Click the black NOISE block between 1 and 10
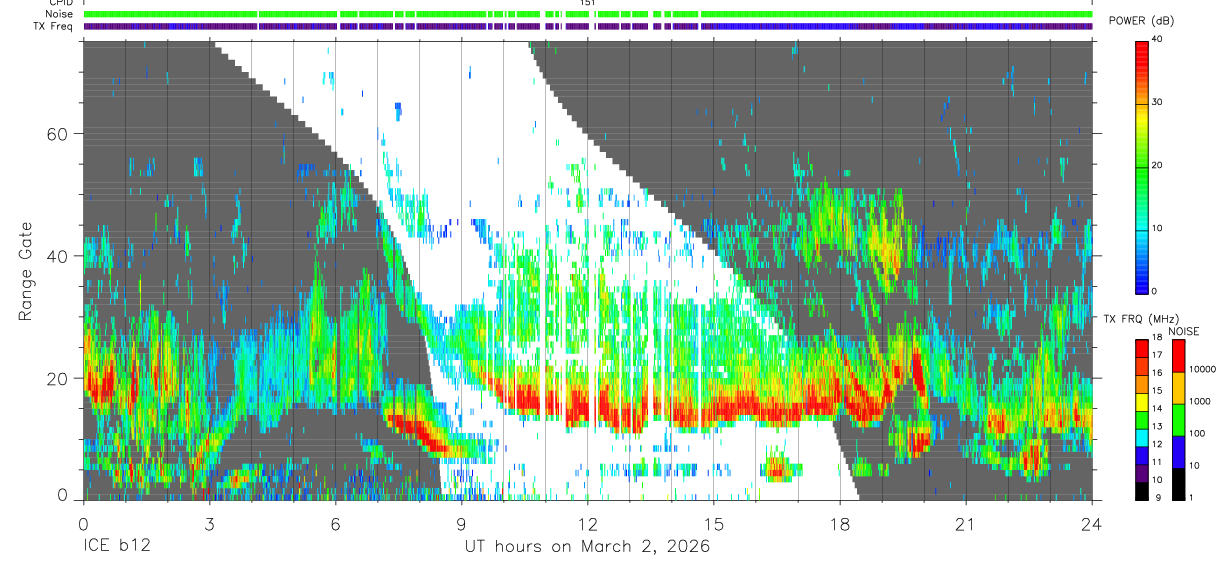Screen dimensions: 1228x567 point(1178,484)
